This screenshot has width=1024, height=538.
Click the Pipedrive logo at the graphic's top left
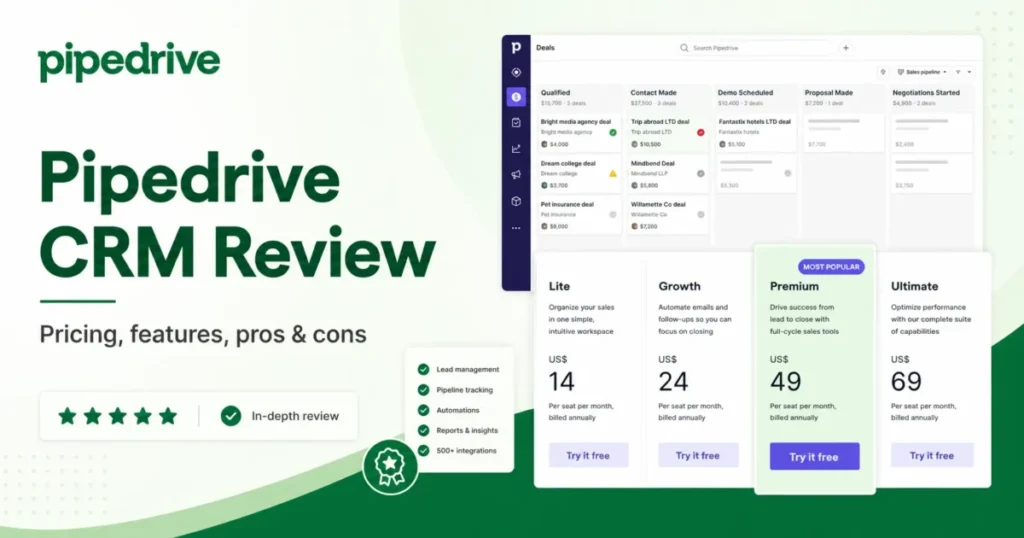point(129,63)
